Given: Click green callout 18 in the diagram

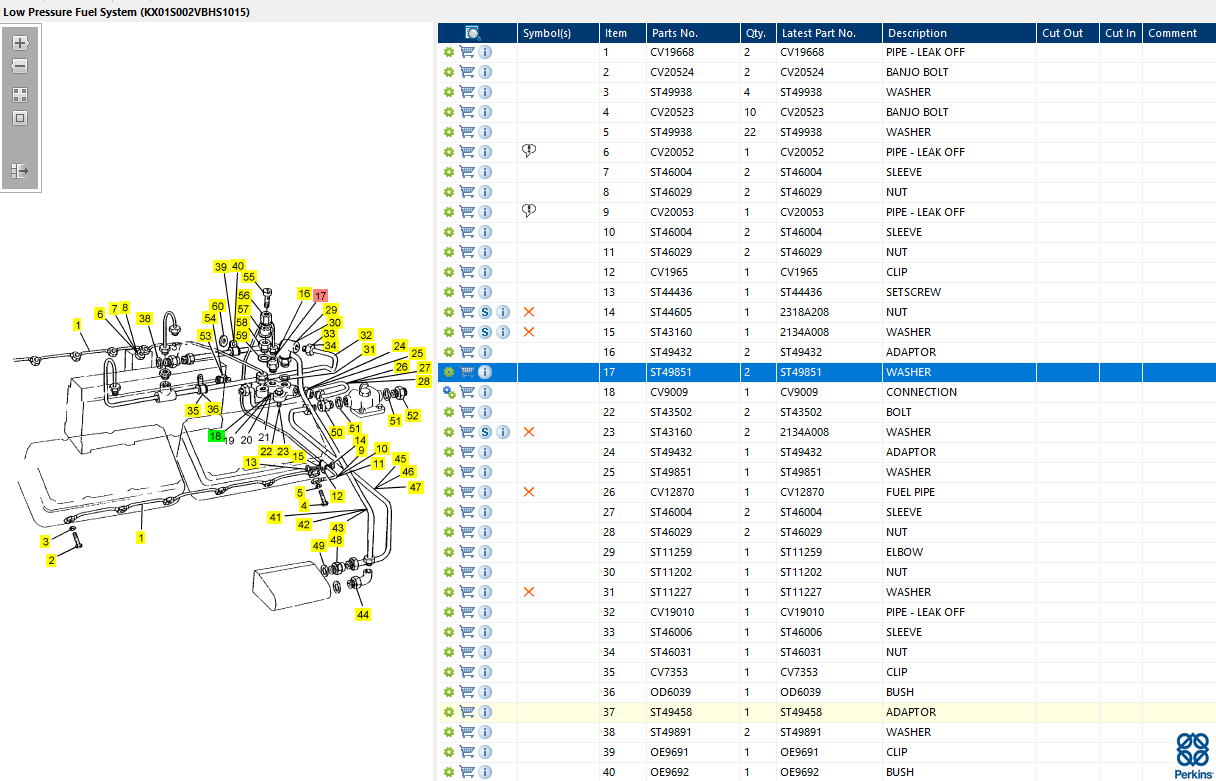Looking at the screenshot, I should 215,436.
